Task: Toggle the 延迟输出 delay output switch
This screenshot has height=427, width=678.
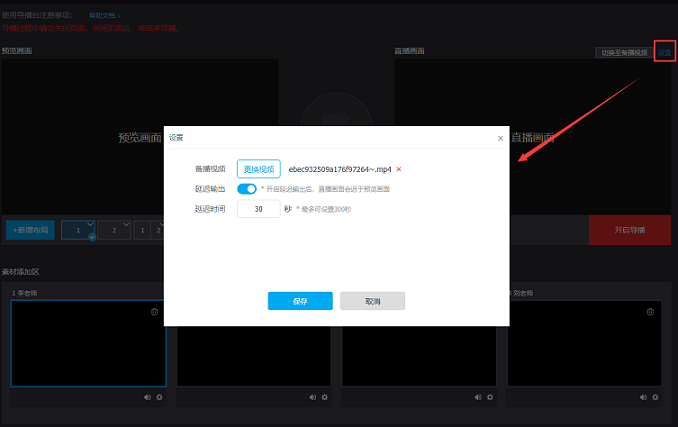Action: [246, 188]
